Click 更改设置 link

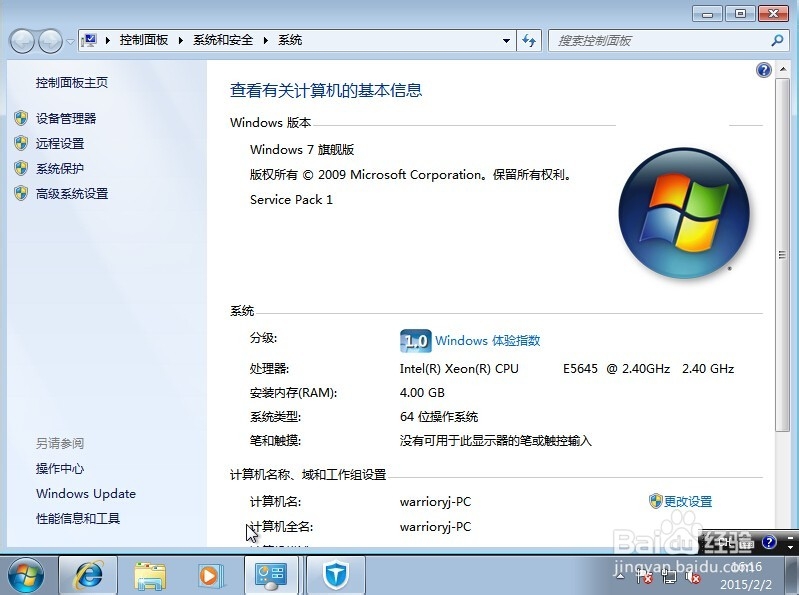coord(688,502)
